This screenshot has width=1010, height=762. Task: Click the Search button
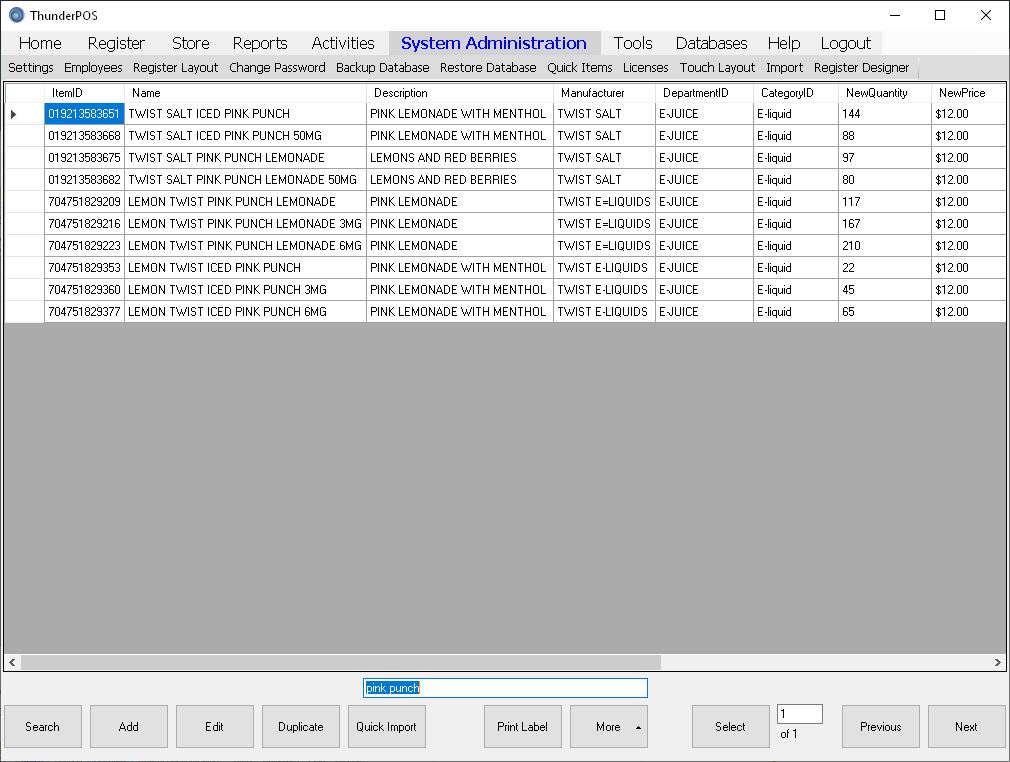tap(42, 726)
